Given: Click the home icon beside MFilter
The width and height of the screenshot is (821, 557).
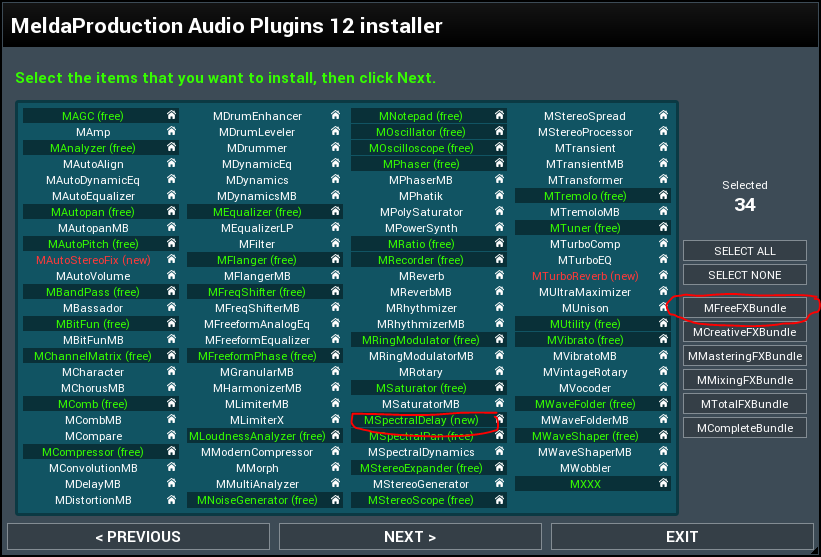Looking at the screenshot, I should coord(335,243).
